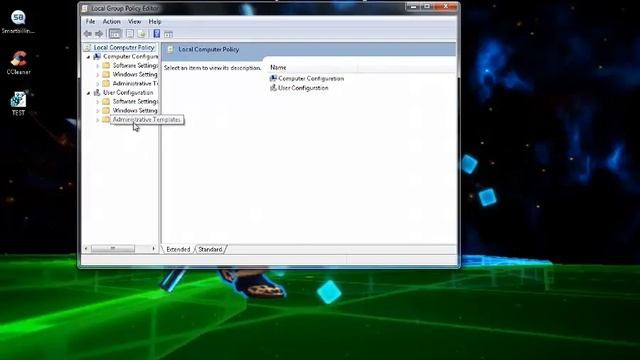Viewport: 640px width, 360px height.
Task: Click the Computer Configuration icon in the Name list
Action: click(x=273, y=78)
